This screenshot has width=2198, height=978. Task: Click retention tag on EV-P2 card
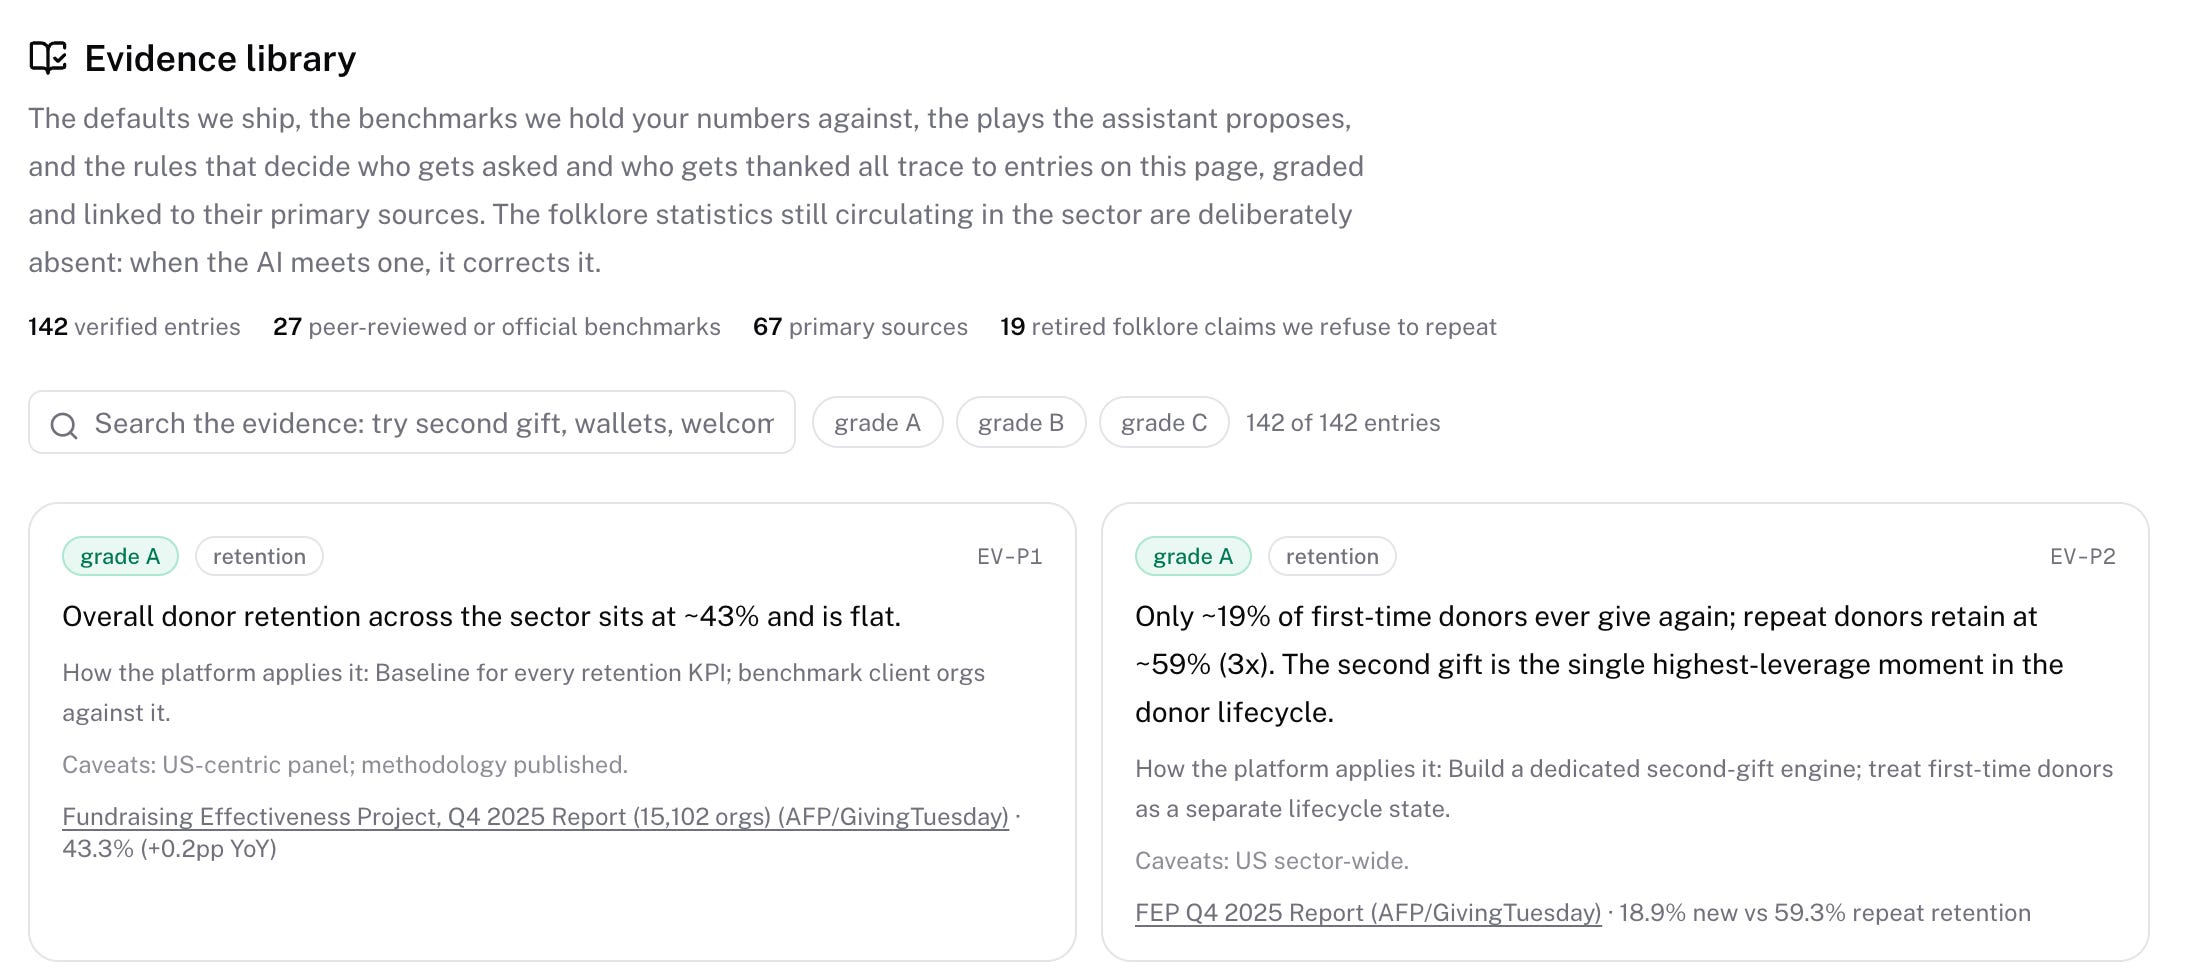click(1332, 556)
